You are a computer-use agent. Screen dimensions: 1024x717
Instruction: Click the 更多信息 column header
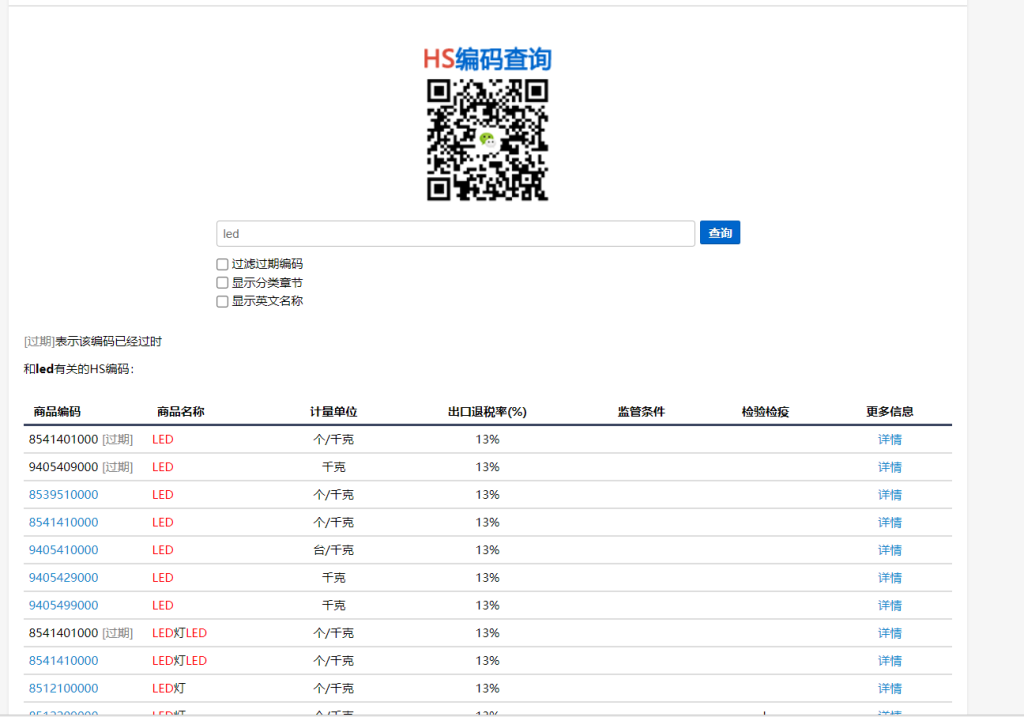point(889,412)
